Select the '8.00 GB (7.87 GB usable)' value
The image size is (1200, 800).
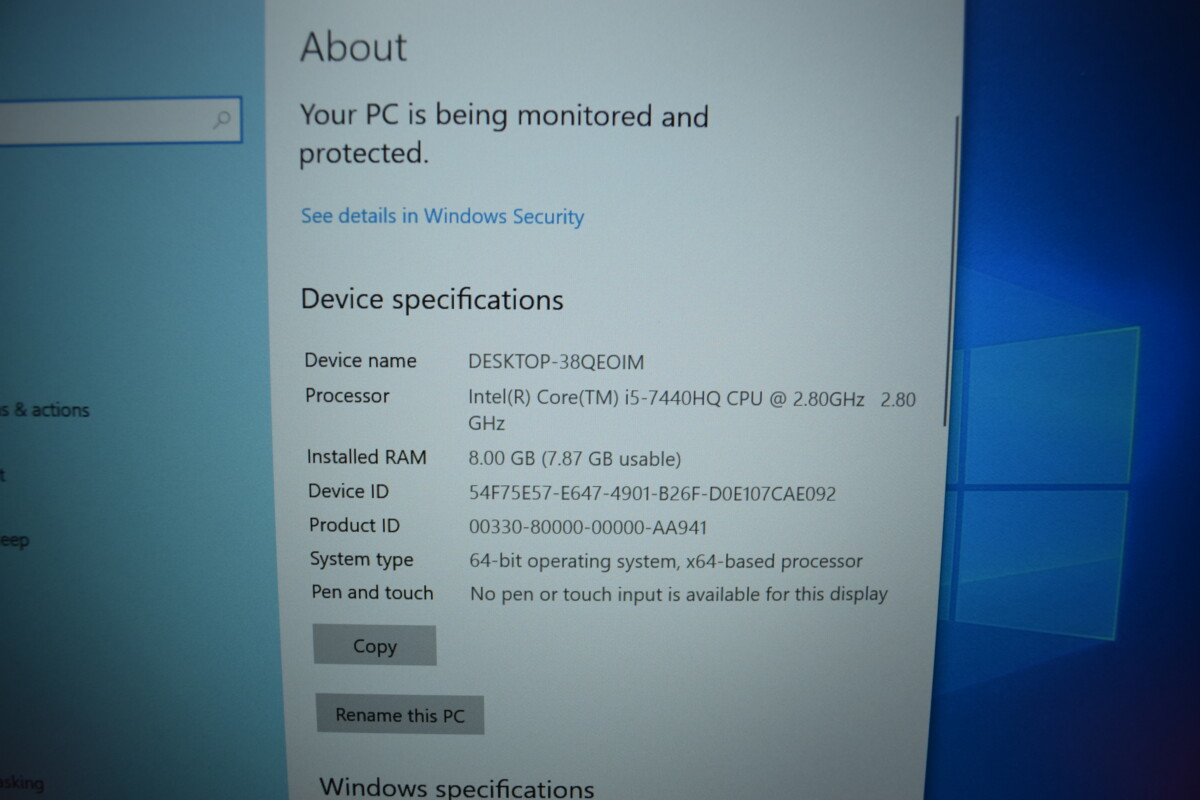(575, 459)
